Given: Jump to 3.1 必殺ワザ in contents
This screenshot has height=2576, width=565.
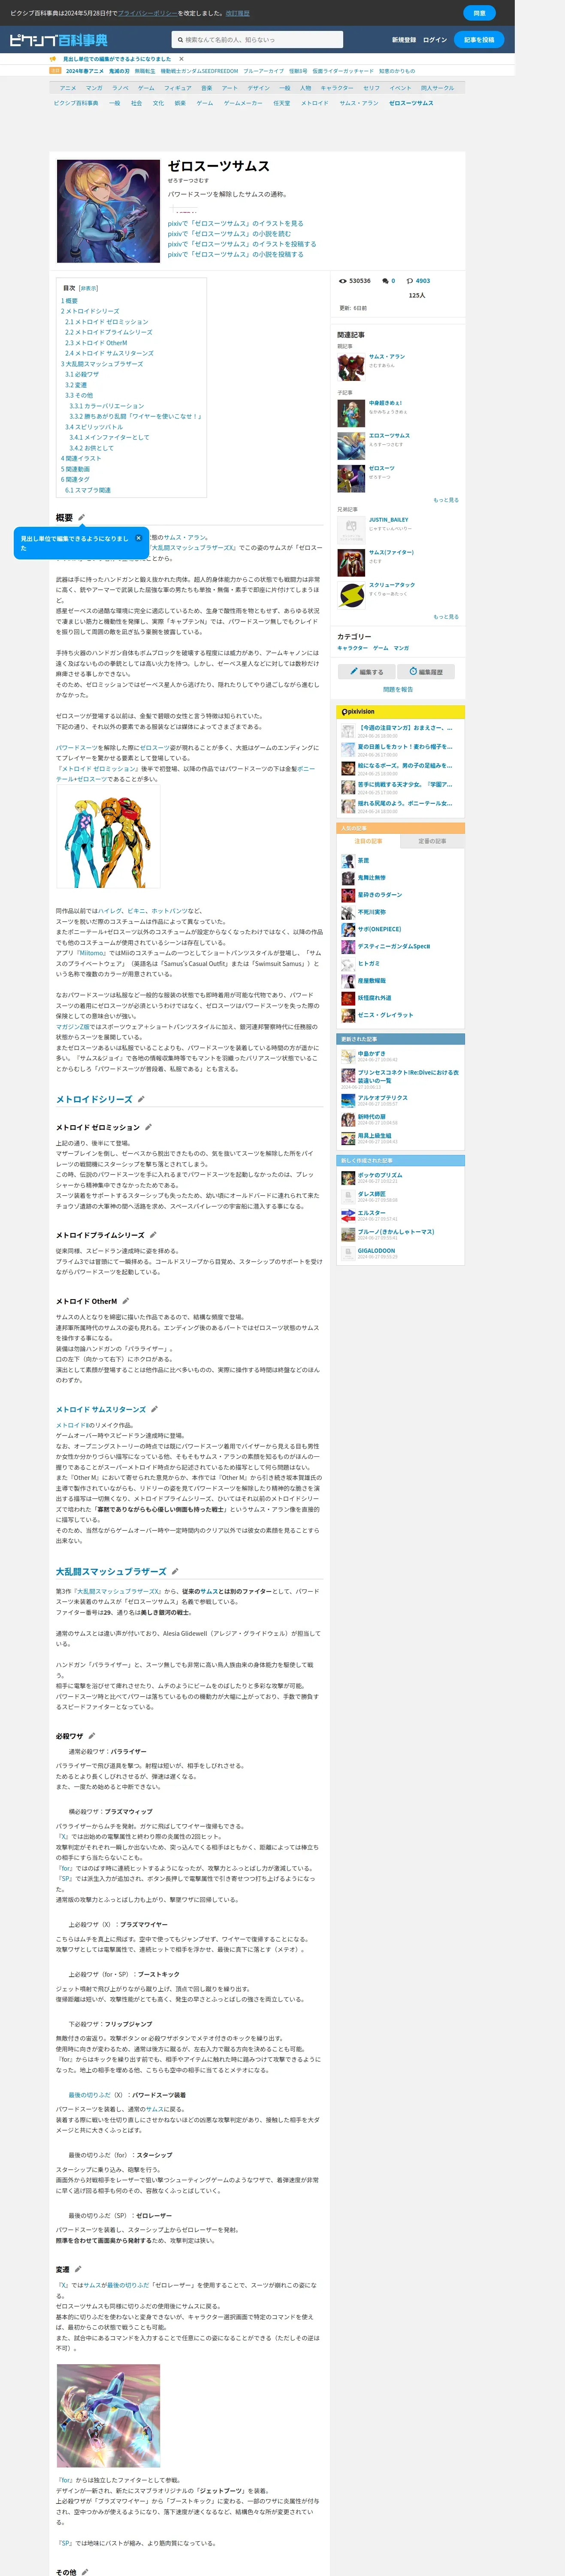Looking at the screenshot, I should tap(82, 375).
